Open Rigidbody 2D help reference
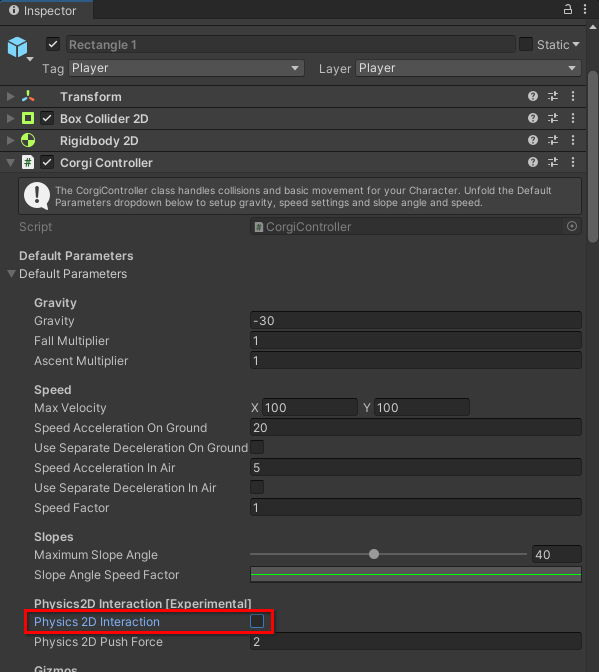 pos(533,140)
